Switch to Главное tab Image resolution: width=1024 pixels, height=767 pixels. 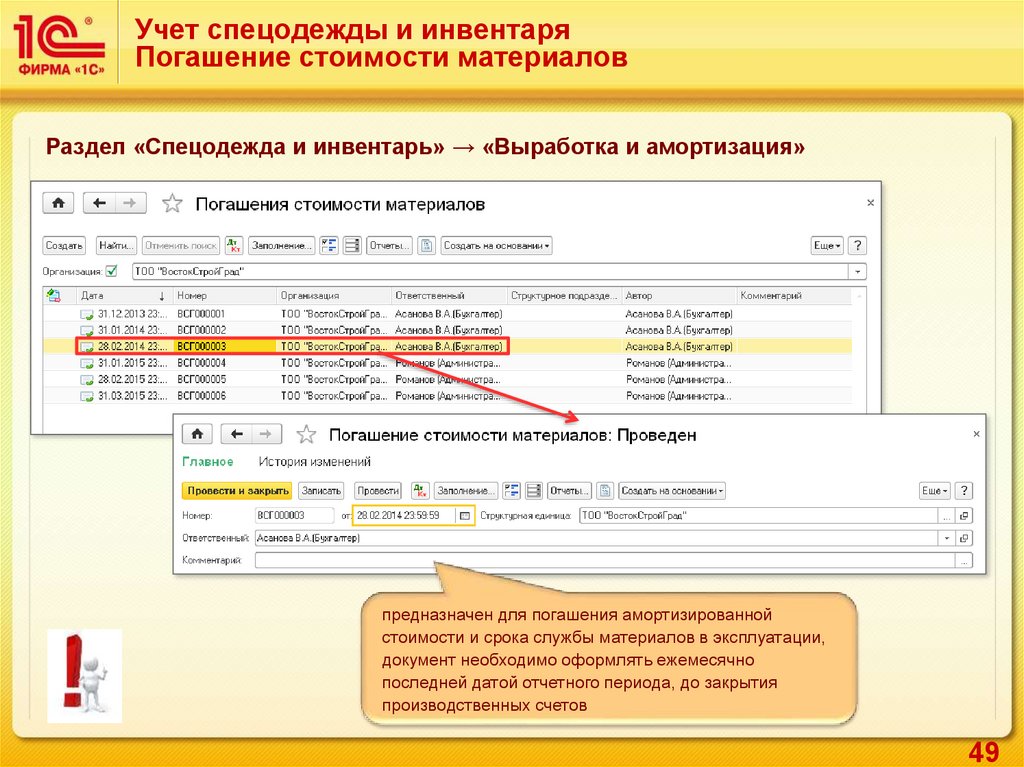(208, 462)
